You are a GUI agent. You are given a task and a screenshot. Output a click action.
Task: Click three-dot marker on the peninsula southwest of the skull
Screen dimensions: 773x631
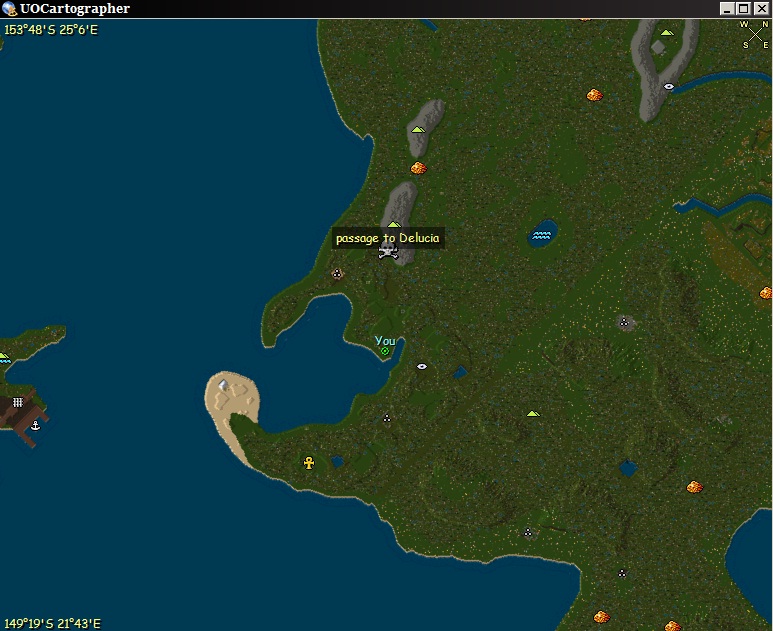(x=337, y=273)
